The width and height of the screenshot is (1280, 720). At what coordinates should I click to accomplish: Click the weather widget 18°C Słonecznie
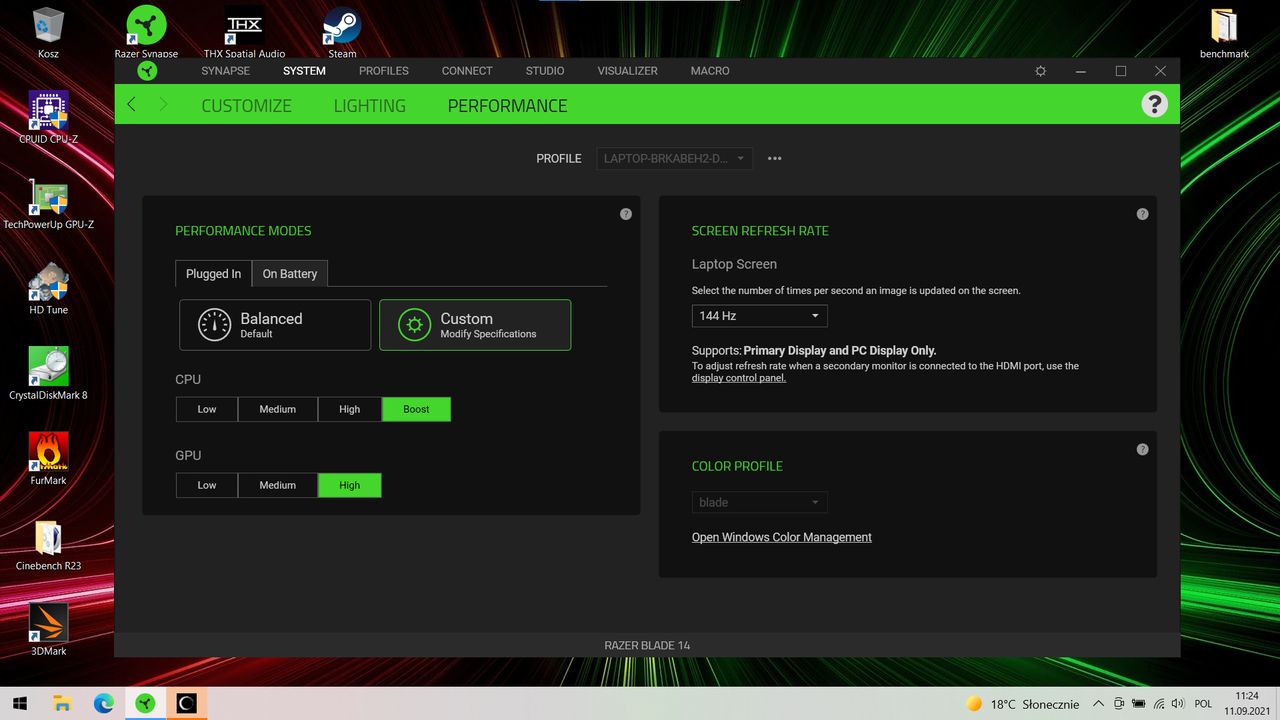coord(1022,704)
